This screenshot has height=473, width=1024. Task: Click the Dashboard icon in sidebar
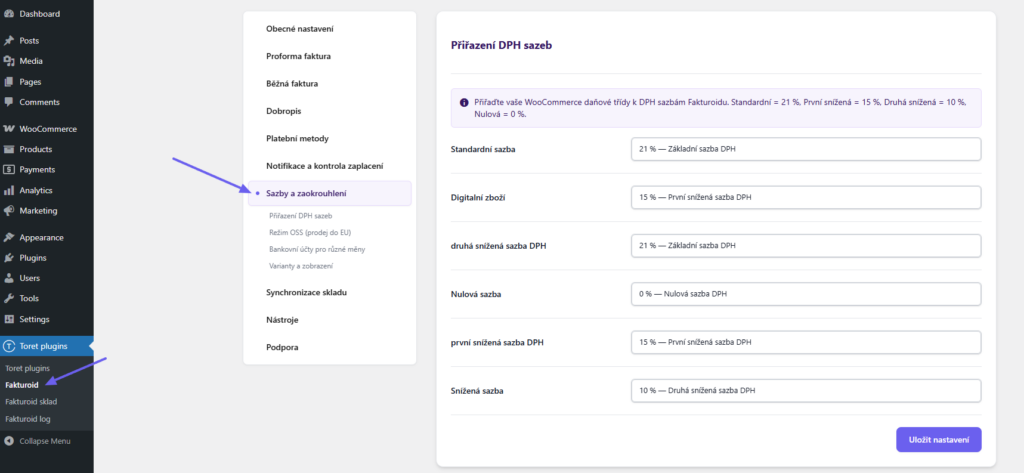9,13
